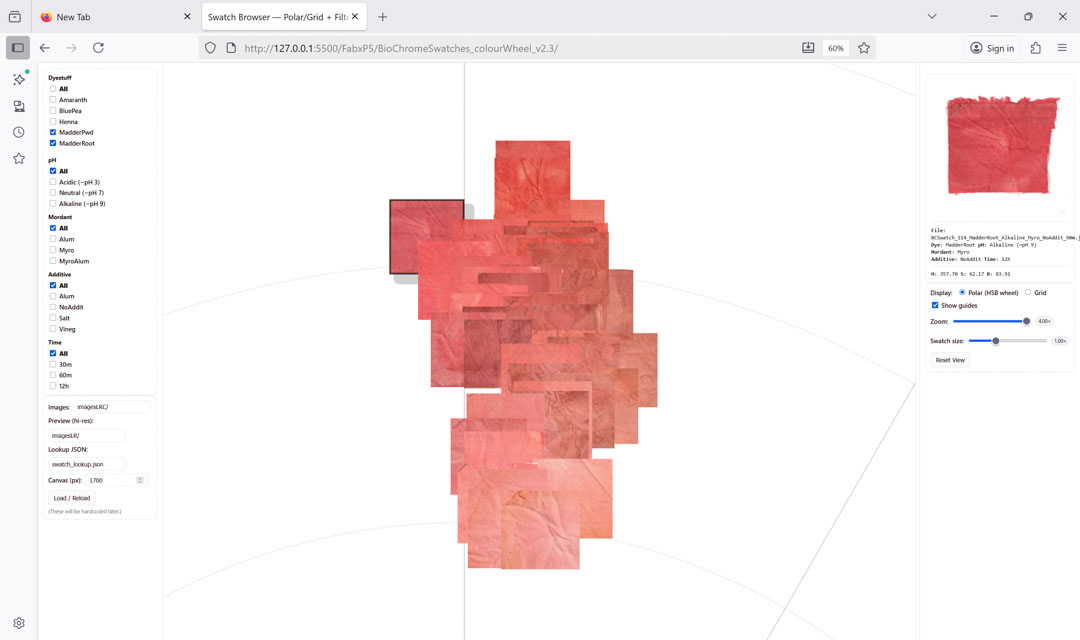Bookmark this page with the star icon
This screenshot has width=1080, height=640.
point(864,48)
